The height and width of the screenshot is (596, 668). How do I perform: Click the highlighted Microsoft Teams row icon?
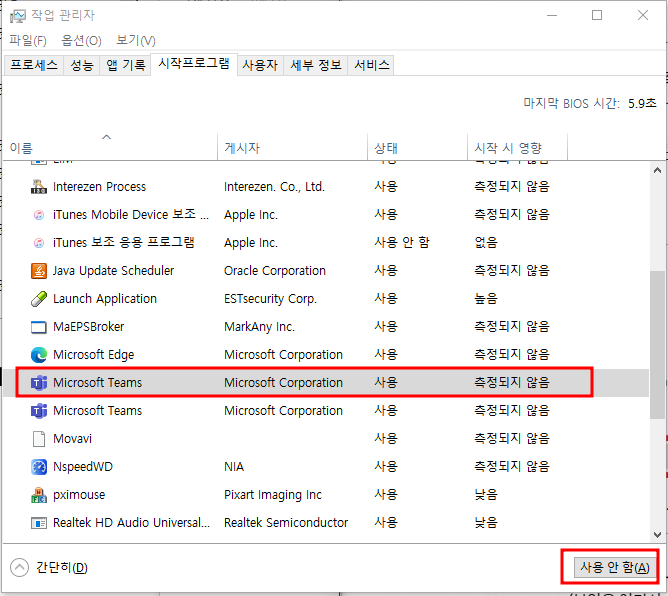pos(39,383)
